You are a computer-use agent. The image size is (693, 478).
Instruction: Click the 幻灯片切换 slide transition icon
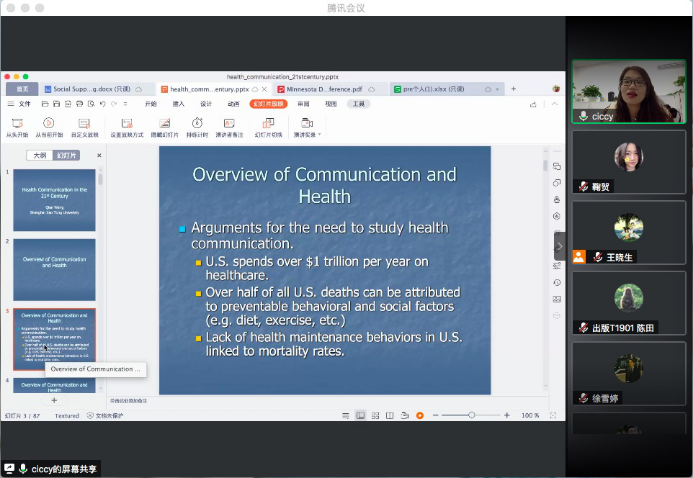(269, 122)
